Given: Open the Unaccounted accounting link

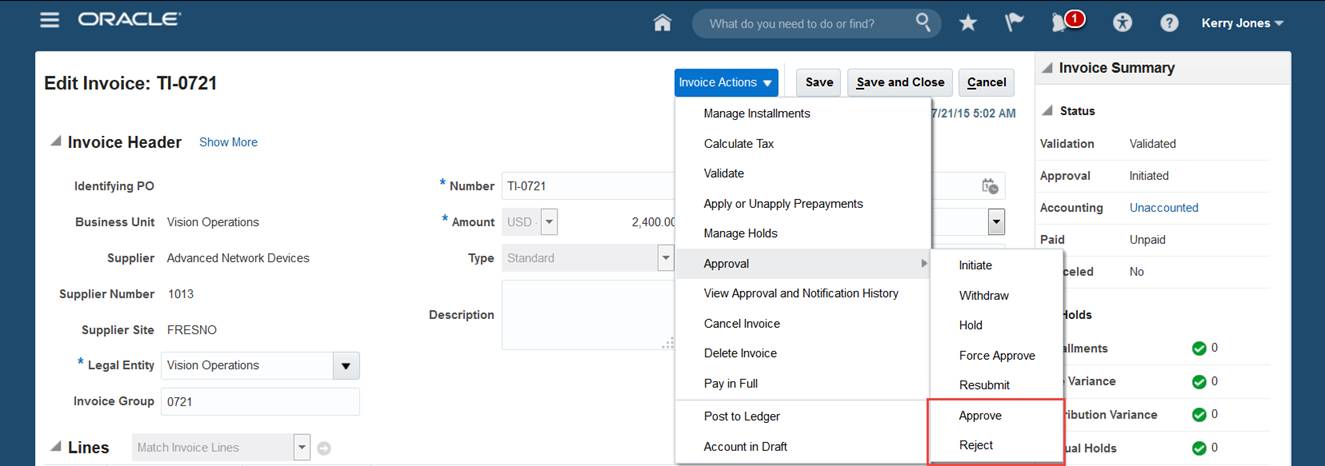Looking at the screenshot, I should click(1164, 208).
